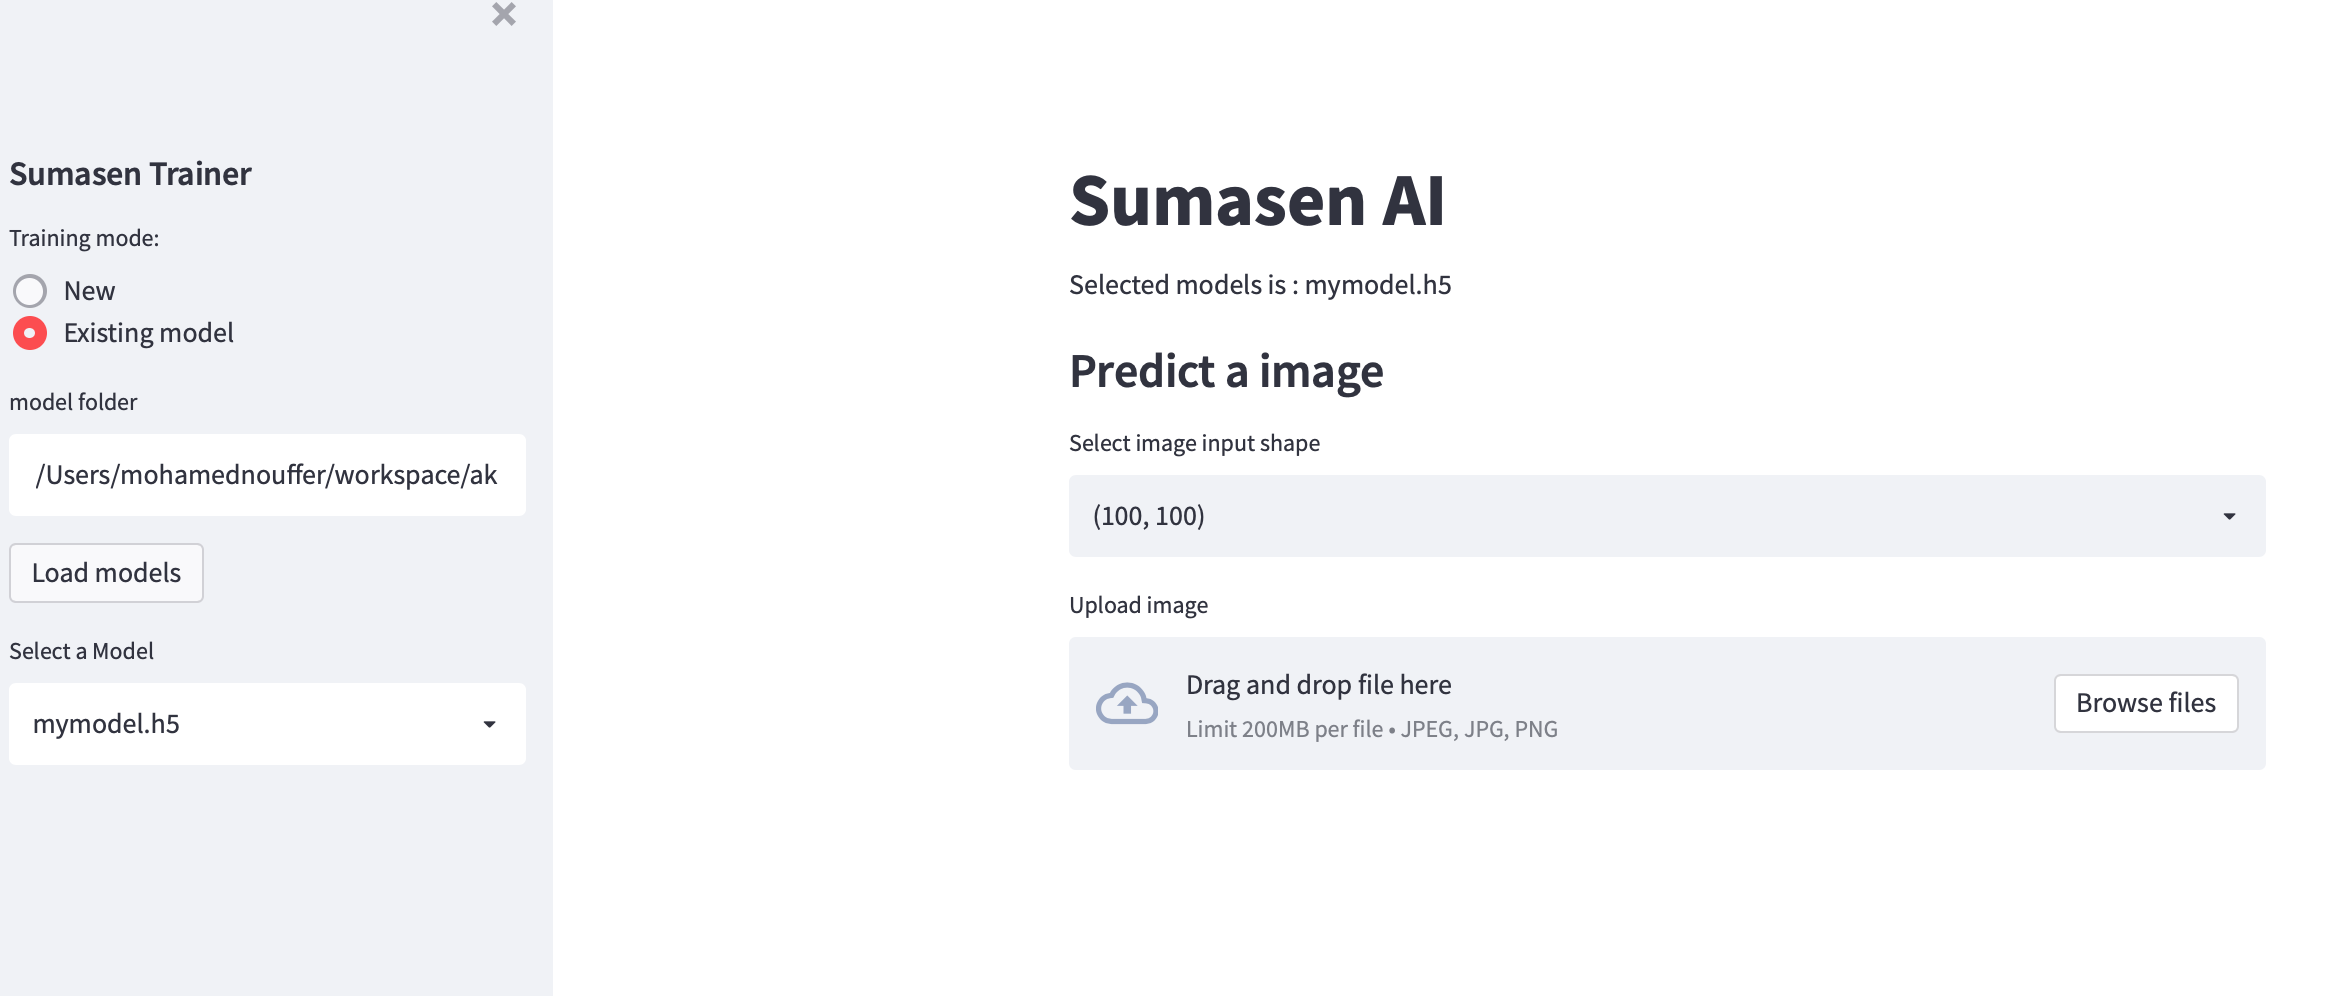The image size is (2334, 996).
Task: Click the "Select image input shape" label
Action: [x=1194, y=443]
